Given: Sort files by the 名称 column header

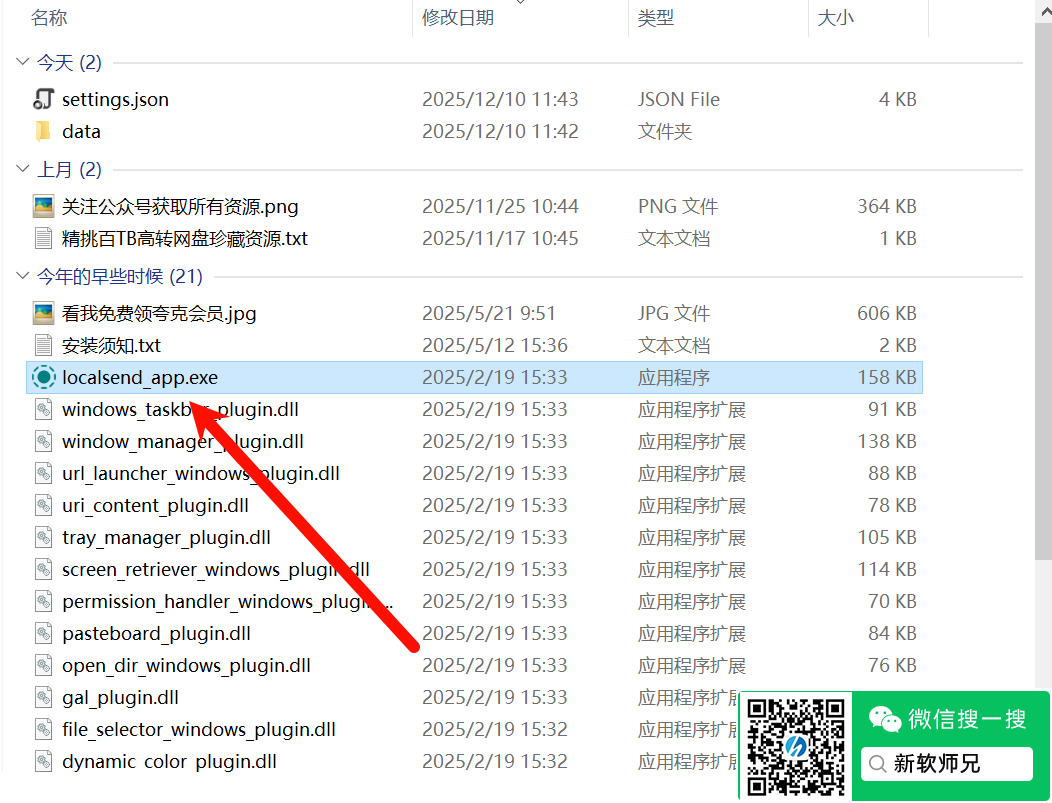Looking at the screenshot, I should [x=49, y=17].
